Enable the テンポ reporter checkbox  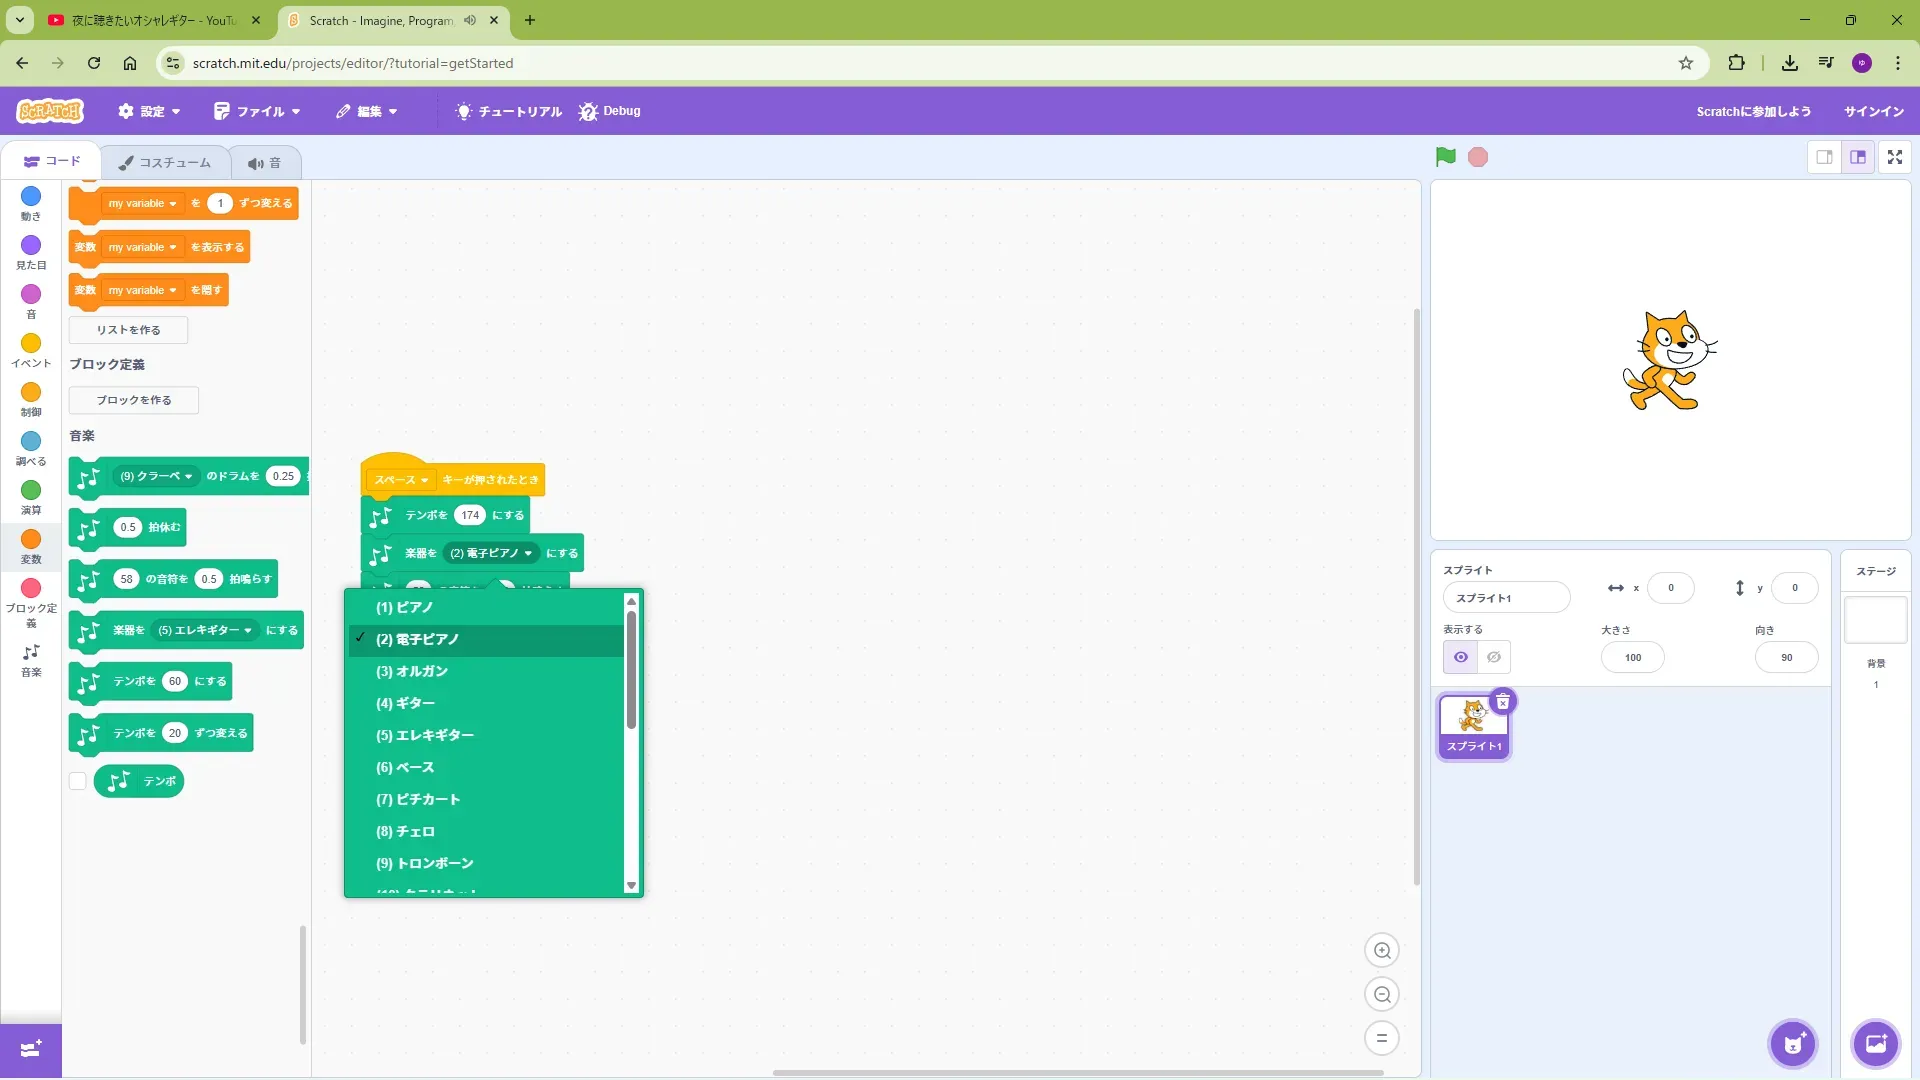coord(78,781)
